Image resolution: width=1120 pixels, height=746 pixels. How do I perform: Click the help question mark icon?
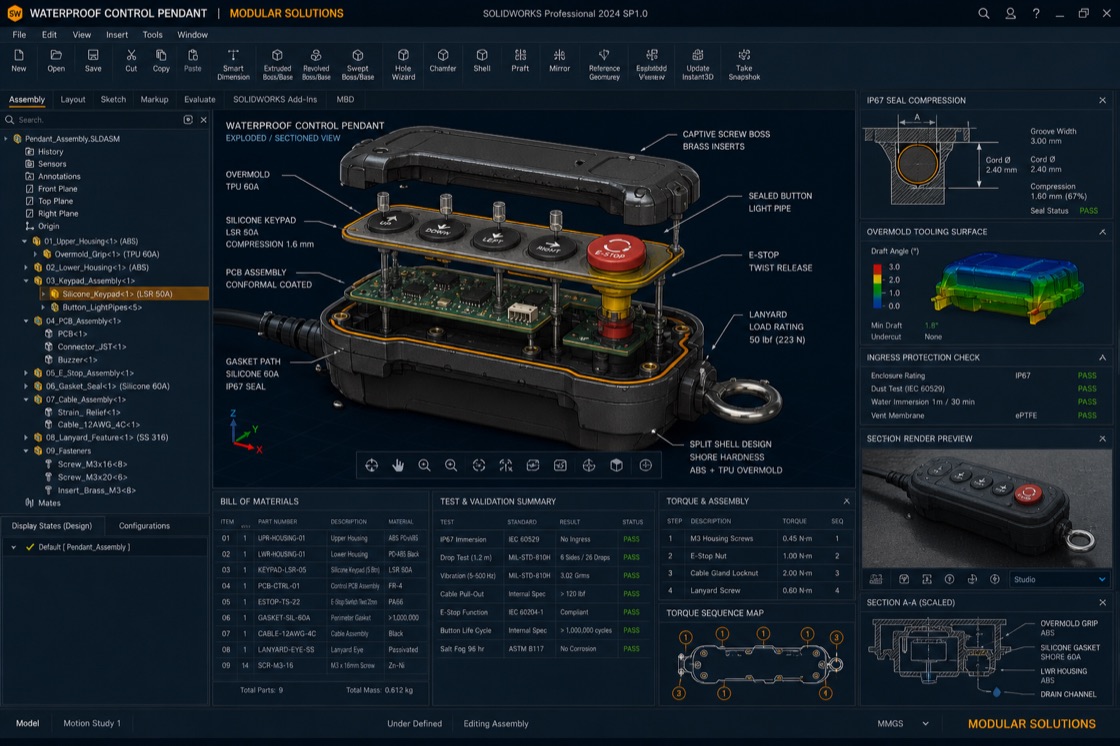coord(1036,14)
